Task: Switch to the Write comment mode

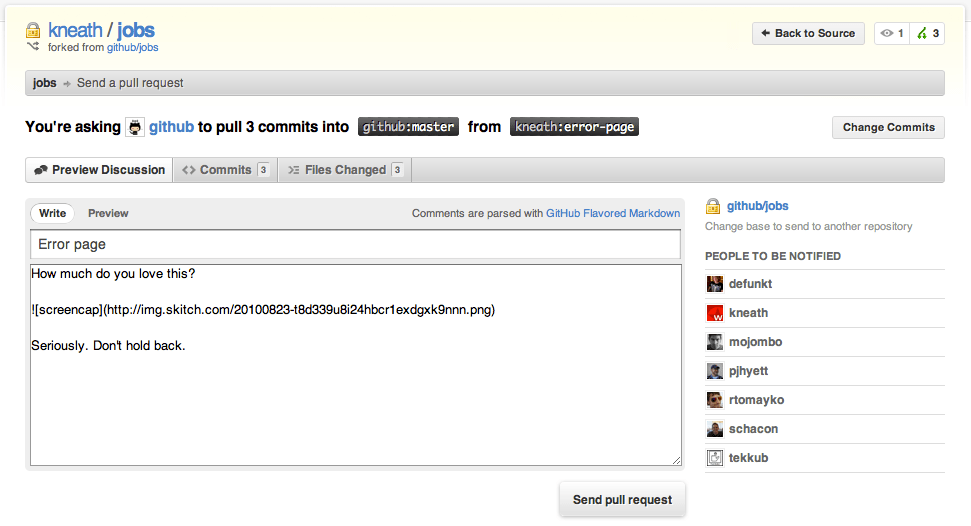Action: (52, 213)
